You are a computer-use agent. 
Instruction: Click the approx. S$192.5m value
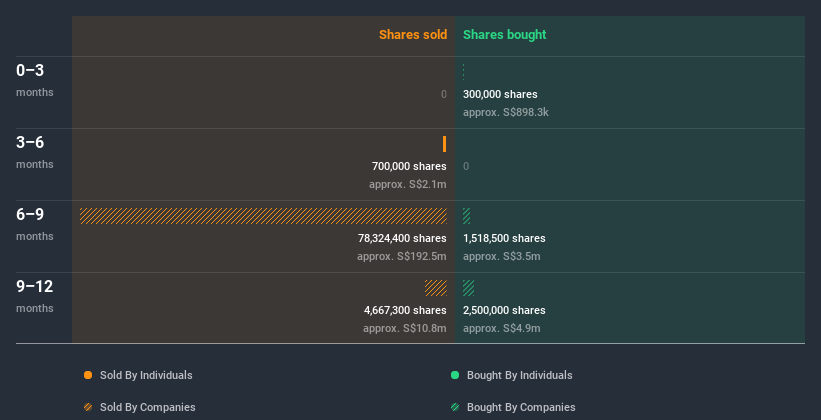click(402, 256)
